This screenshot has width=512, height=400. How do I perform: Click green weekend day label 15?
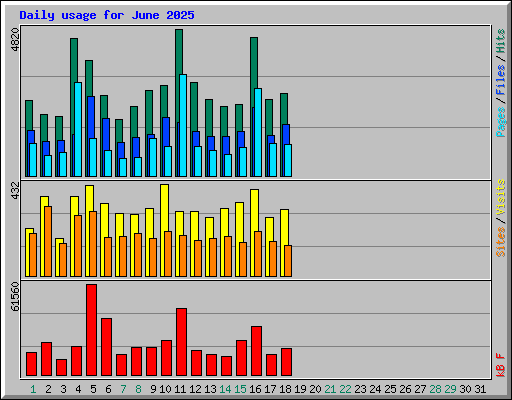click(x=240, y=389)
